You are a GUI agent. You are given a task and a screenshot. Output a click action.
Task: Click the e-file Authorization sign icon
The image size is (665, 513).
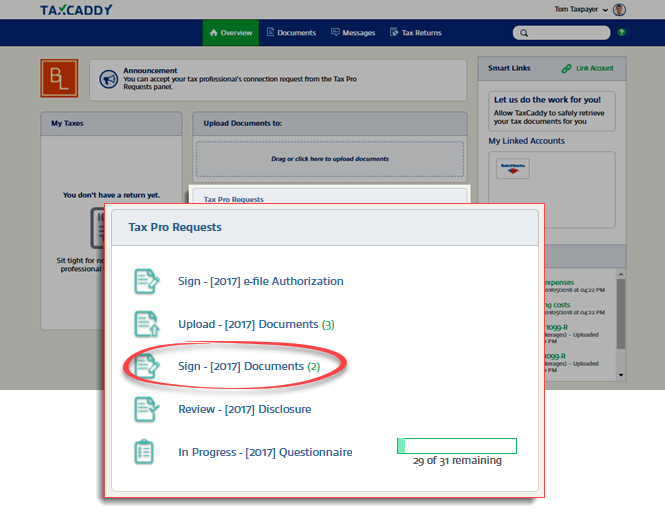point(147,281)
